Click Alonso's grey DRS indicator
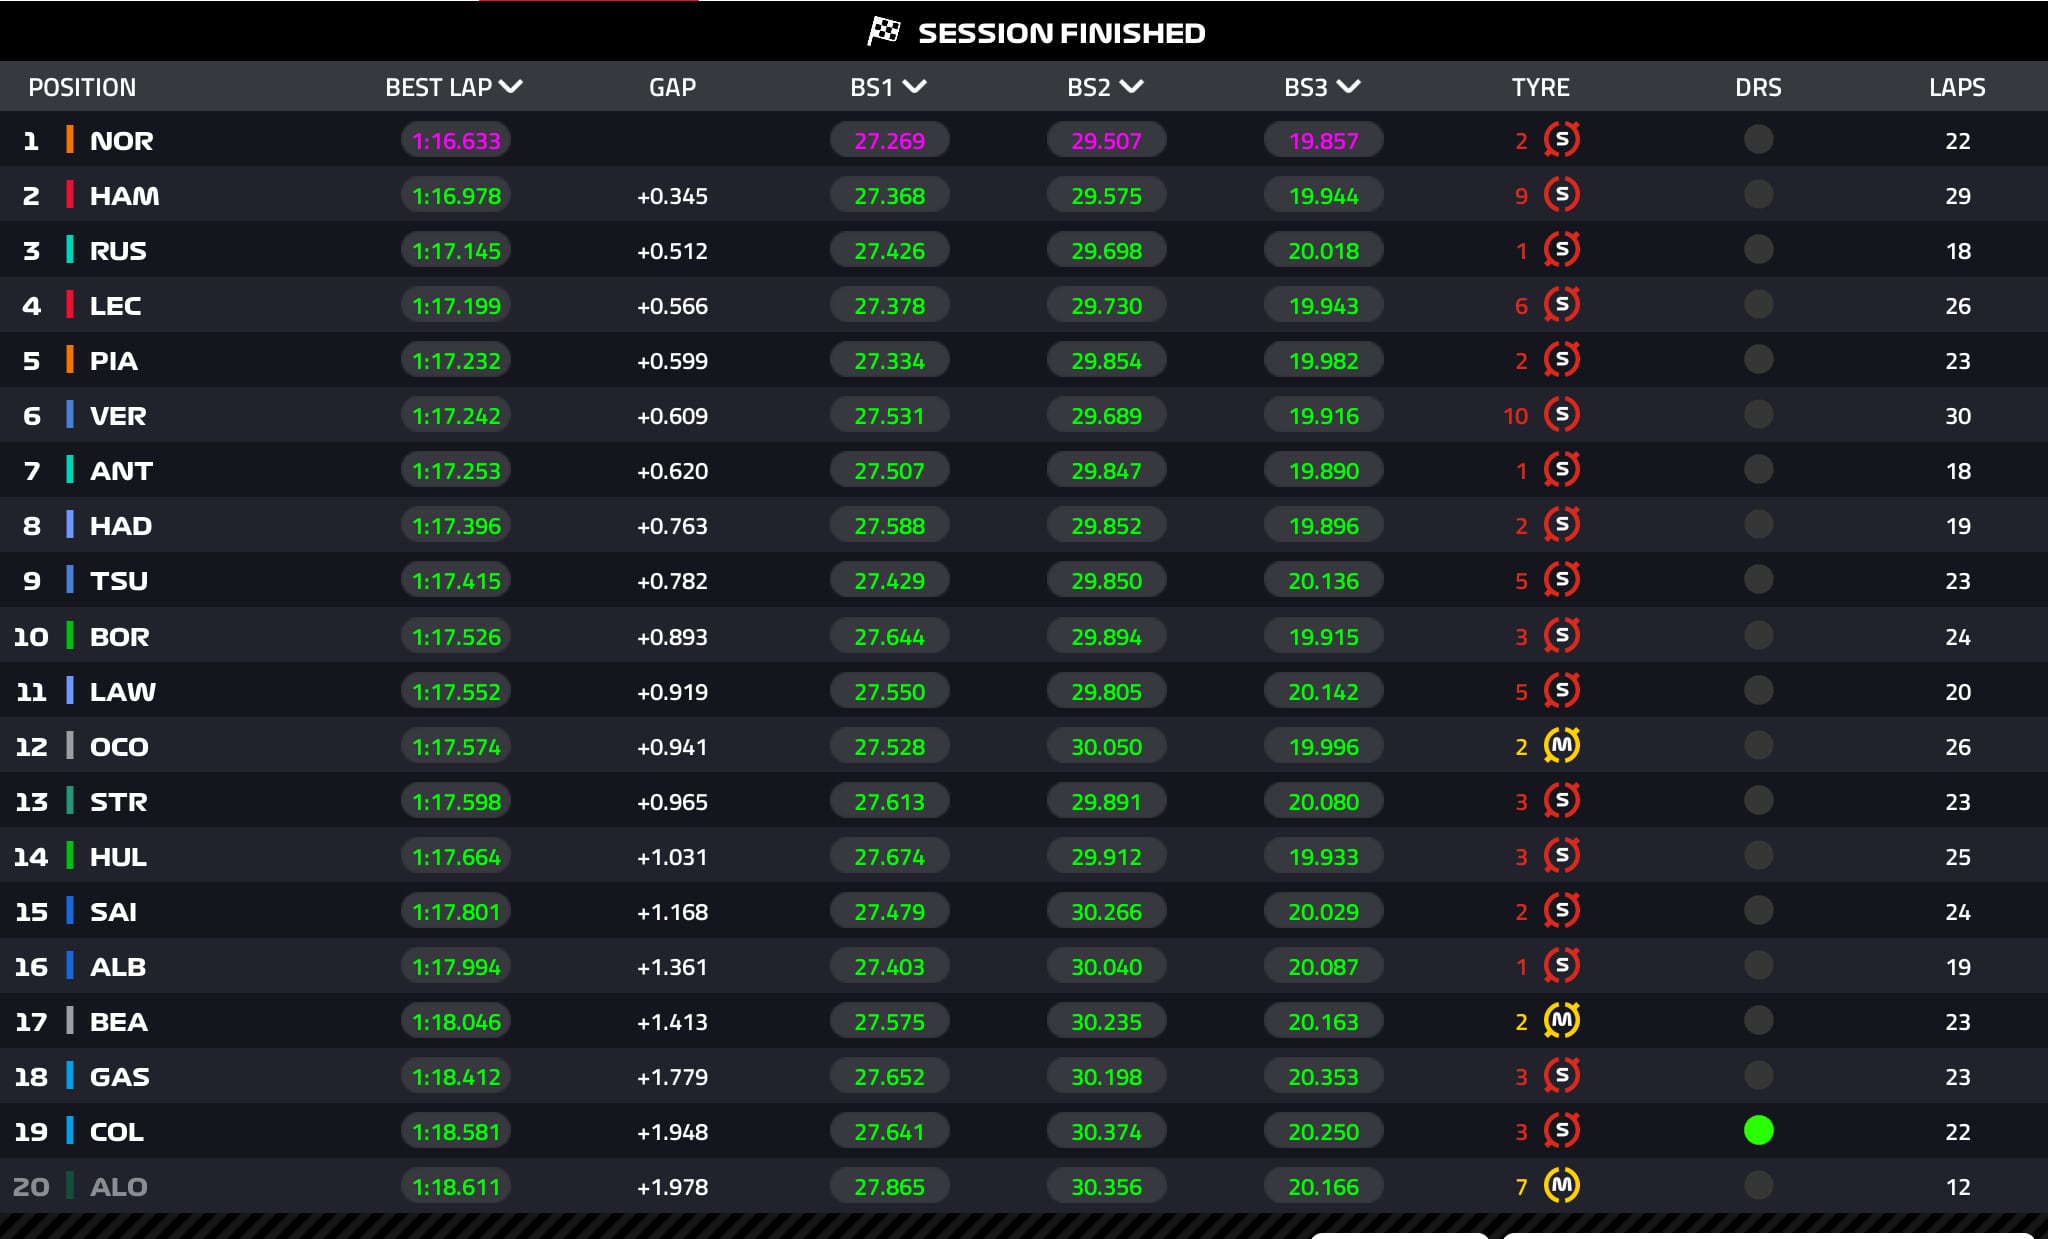The image size is (2048, 1239). 1758,1185
